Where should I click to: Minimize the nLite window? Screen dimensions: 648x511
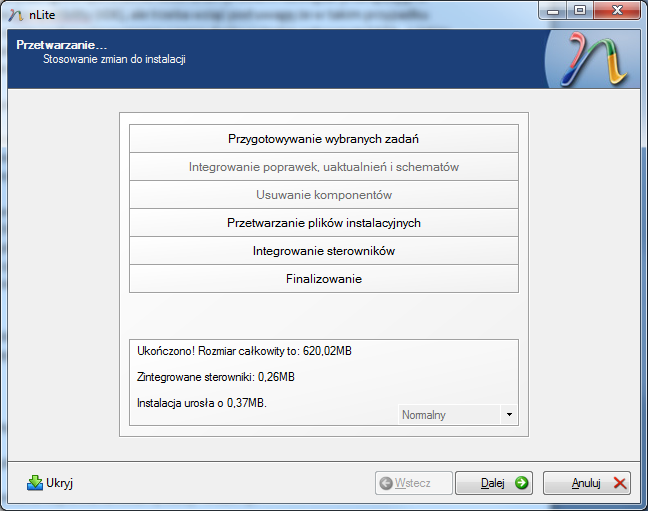[x=553, y=11]
